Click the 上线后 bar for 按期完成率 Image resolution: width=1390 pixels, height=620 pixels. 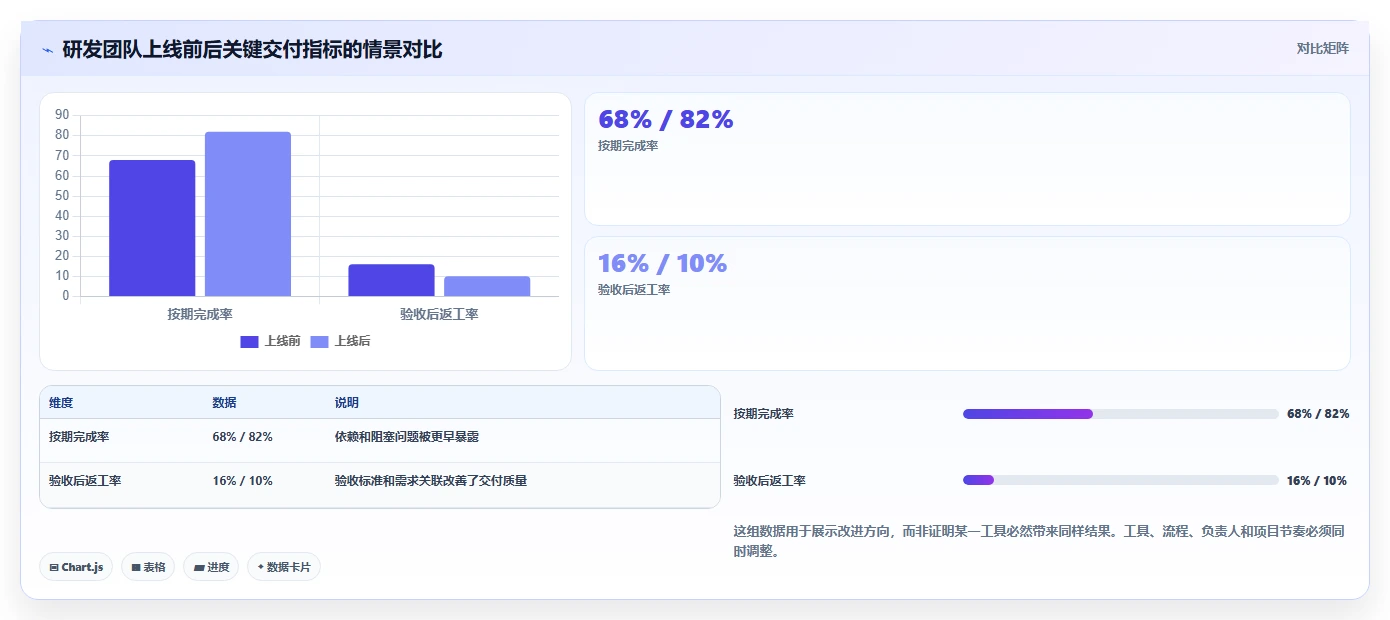click(x=248, y=214)
